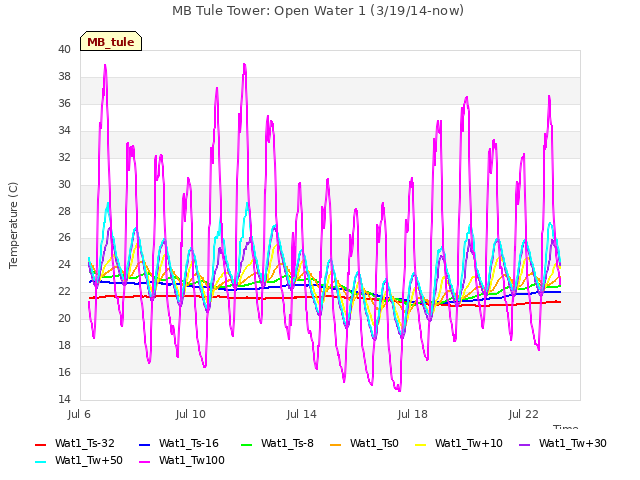Click the 22 y-axis tick label
Image resolution: width=640 pixels, height=480 pixels.
(x=64, y=291)
